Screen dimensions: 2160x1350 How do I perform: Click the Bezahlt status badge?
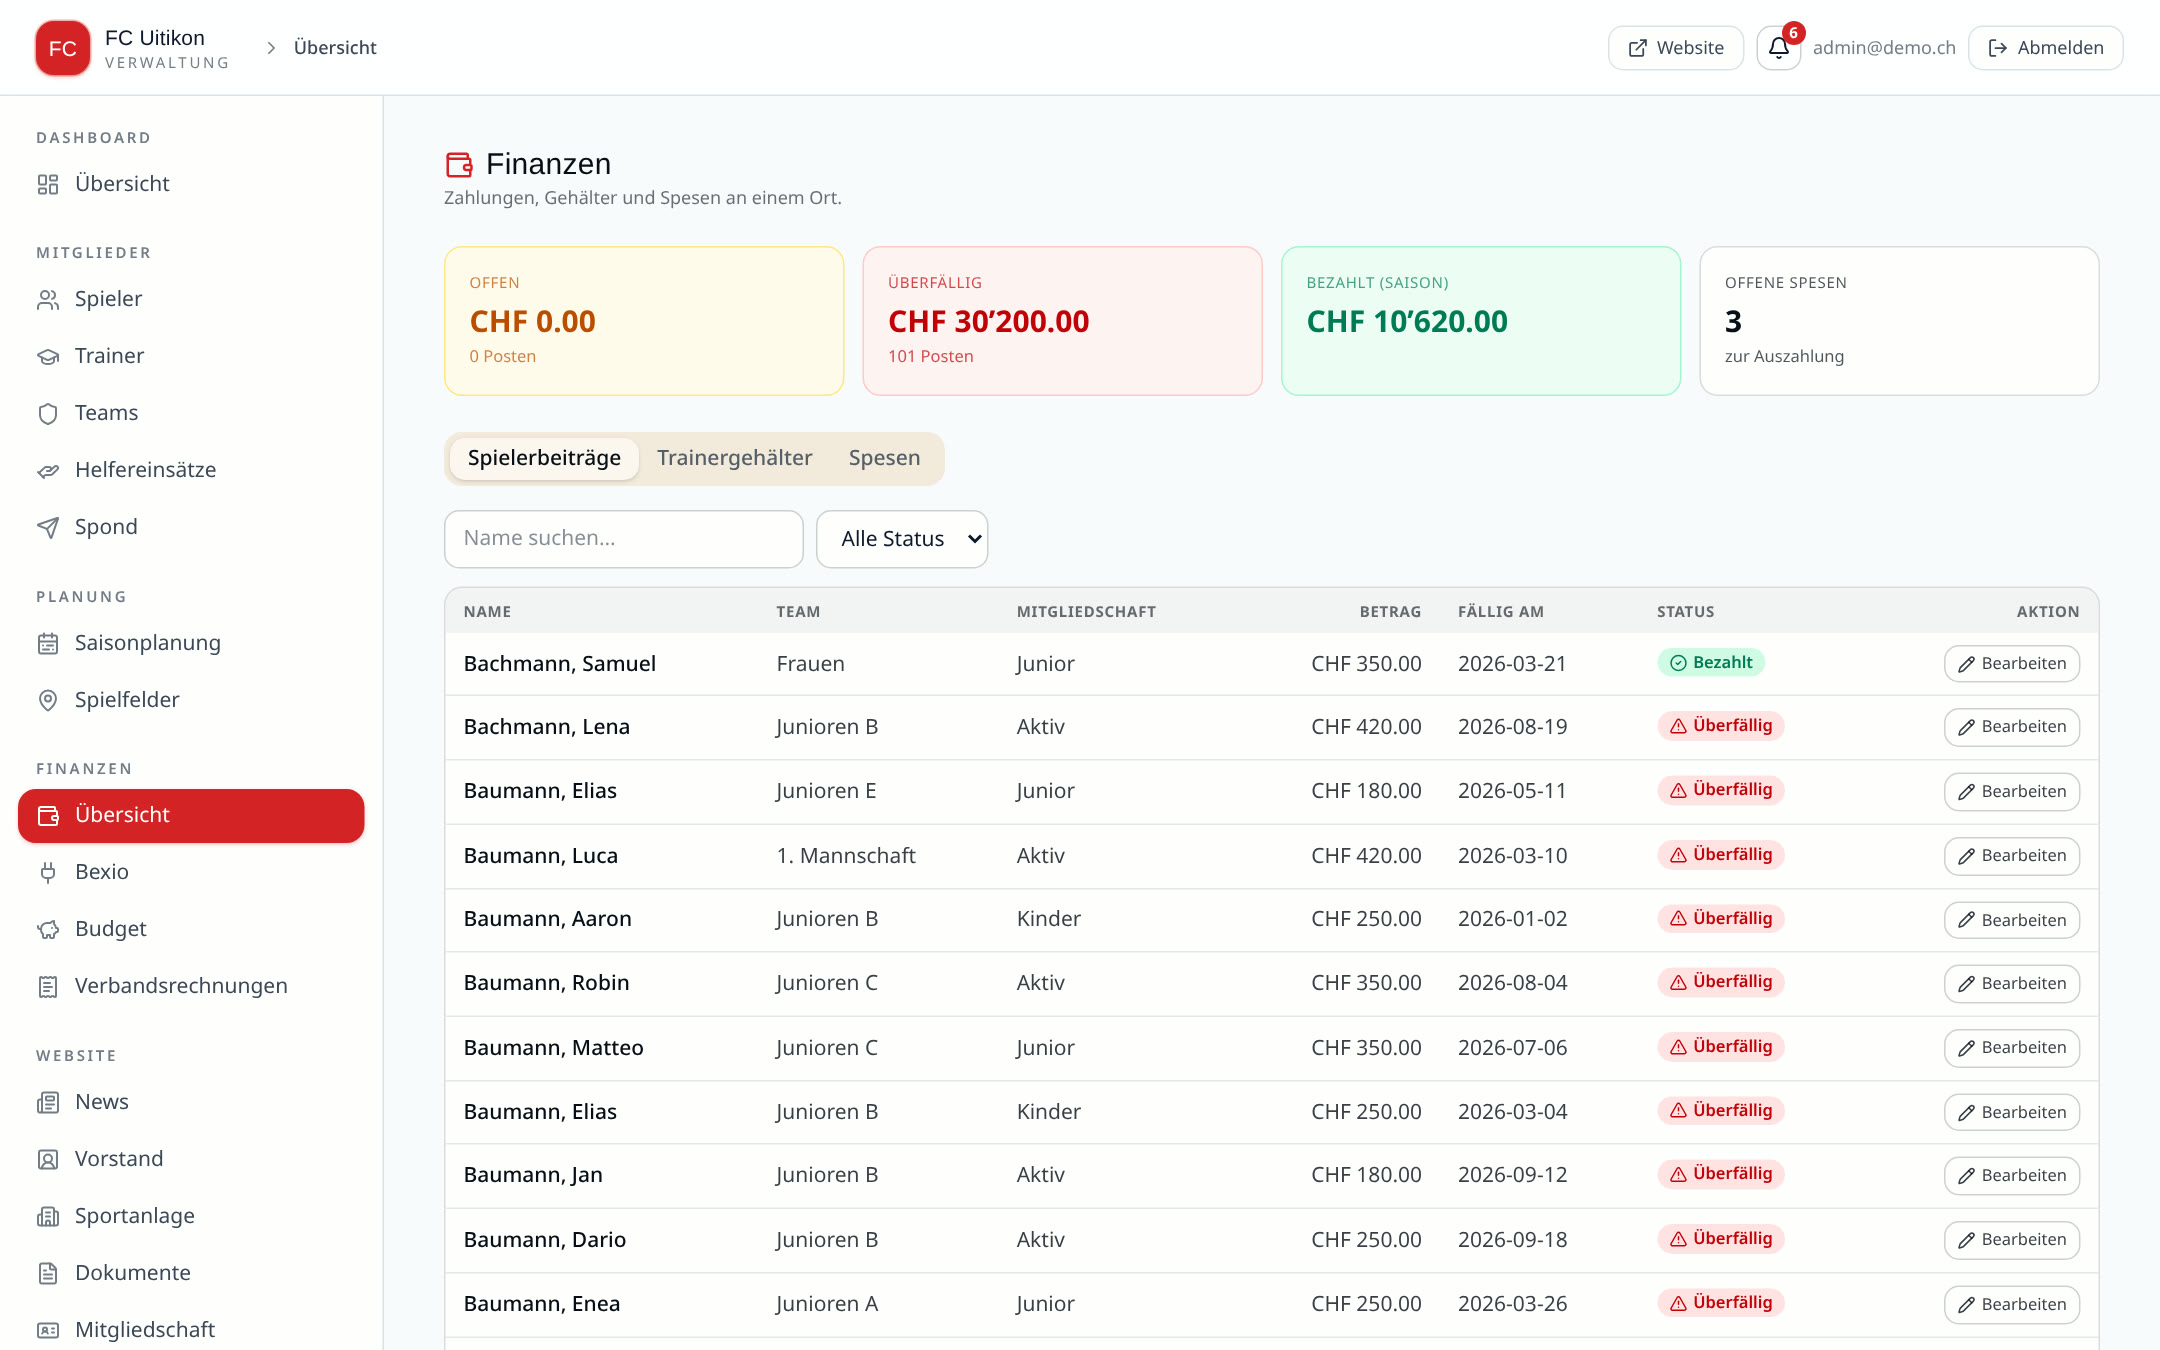1711,663
